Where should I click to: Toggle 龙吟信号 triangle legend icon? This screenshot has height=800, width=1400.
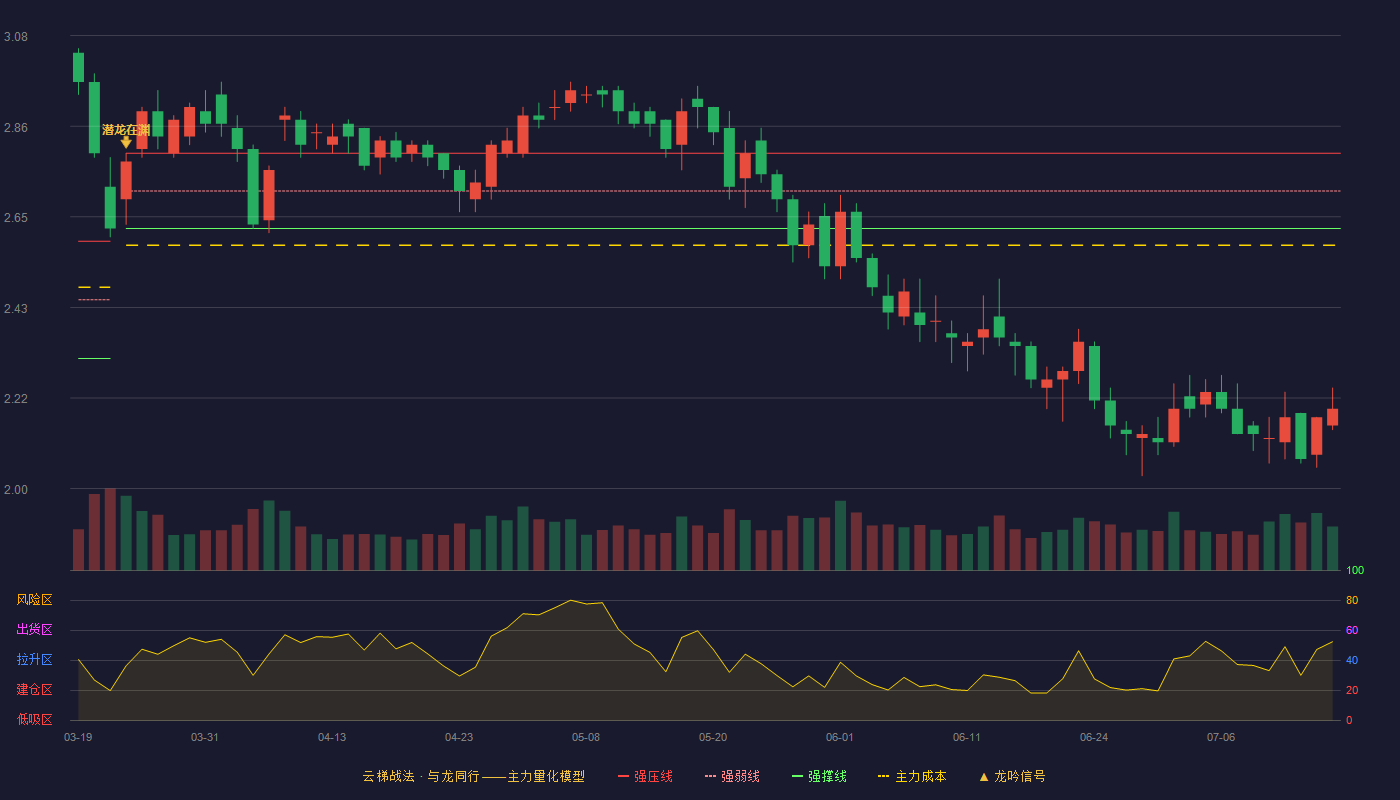(984, 776)
